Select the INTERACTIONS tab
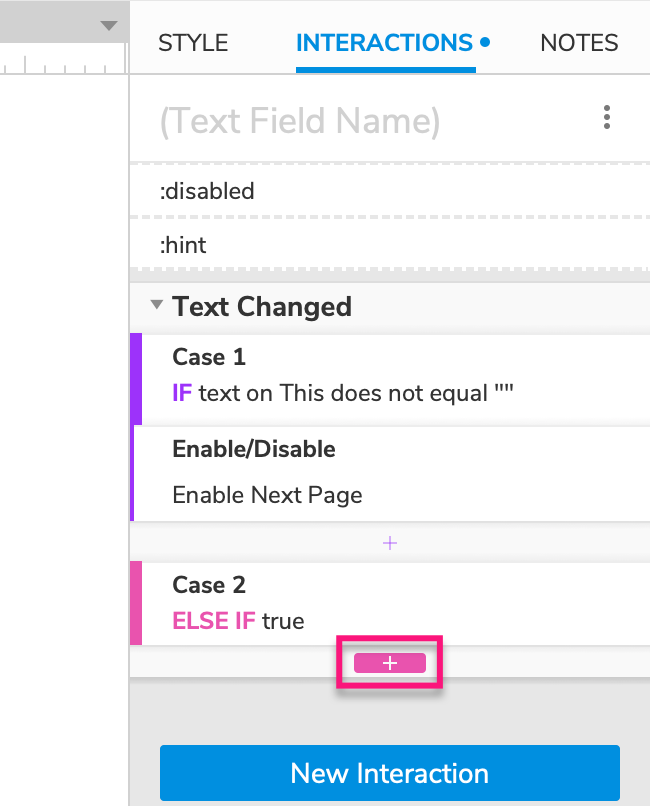650x806 pixels. coord(385,43)
